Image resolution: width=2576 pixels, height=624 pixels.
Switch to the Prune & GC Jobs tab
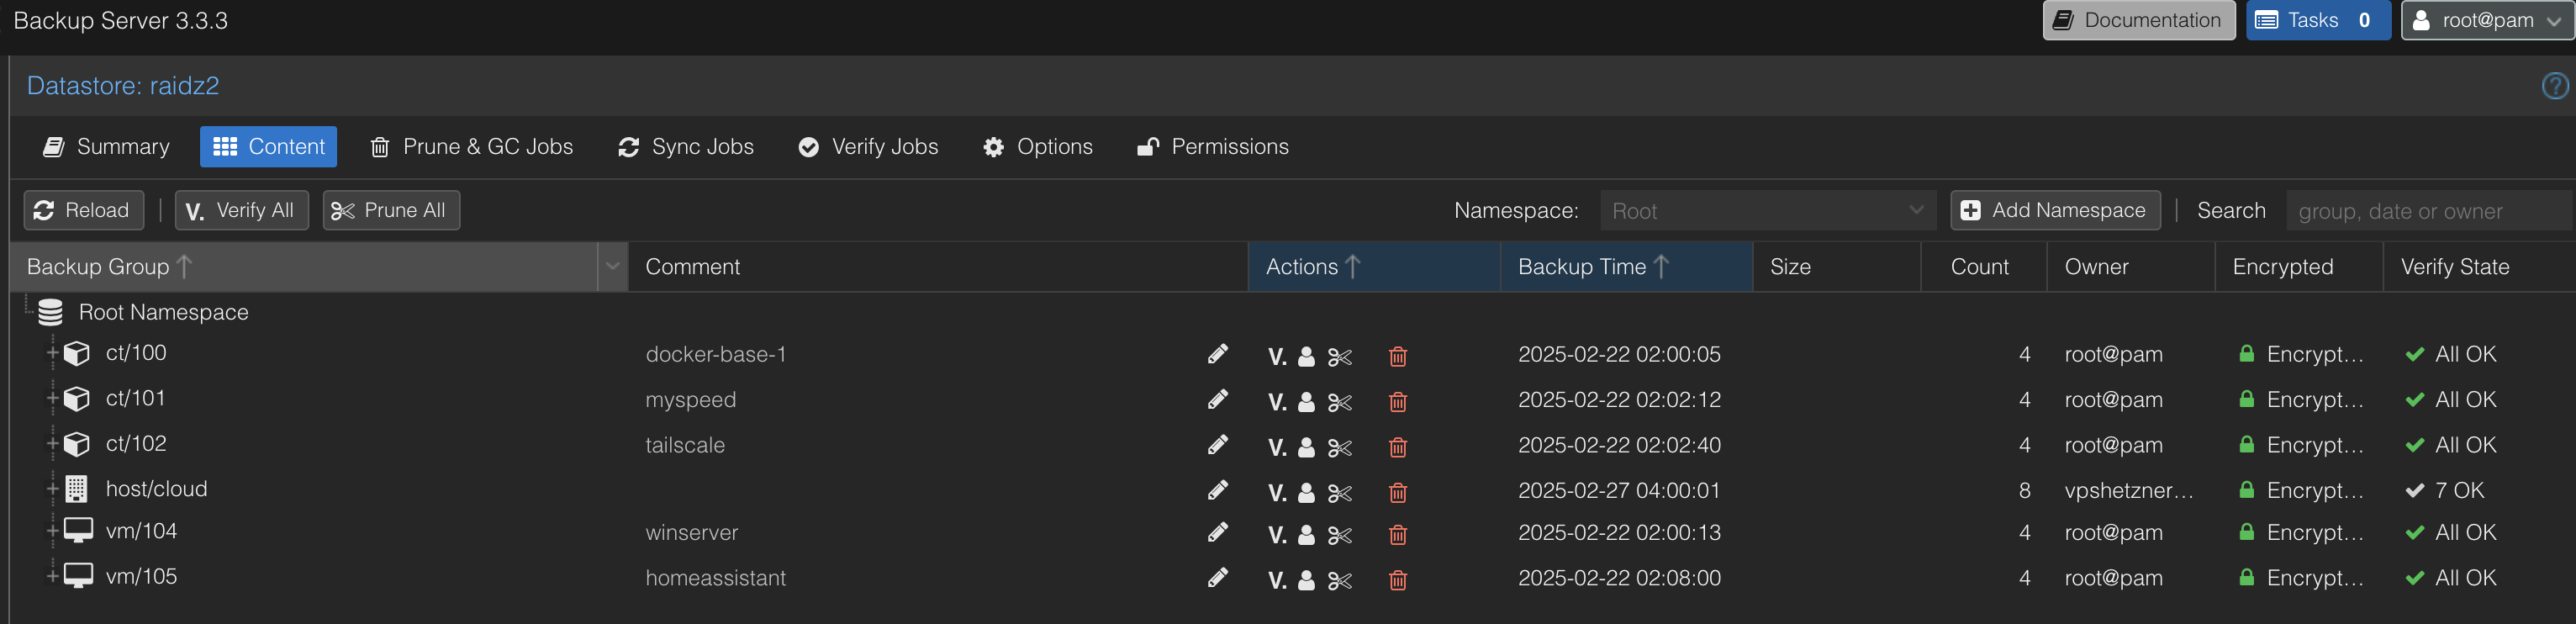tap(472, 147)
